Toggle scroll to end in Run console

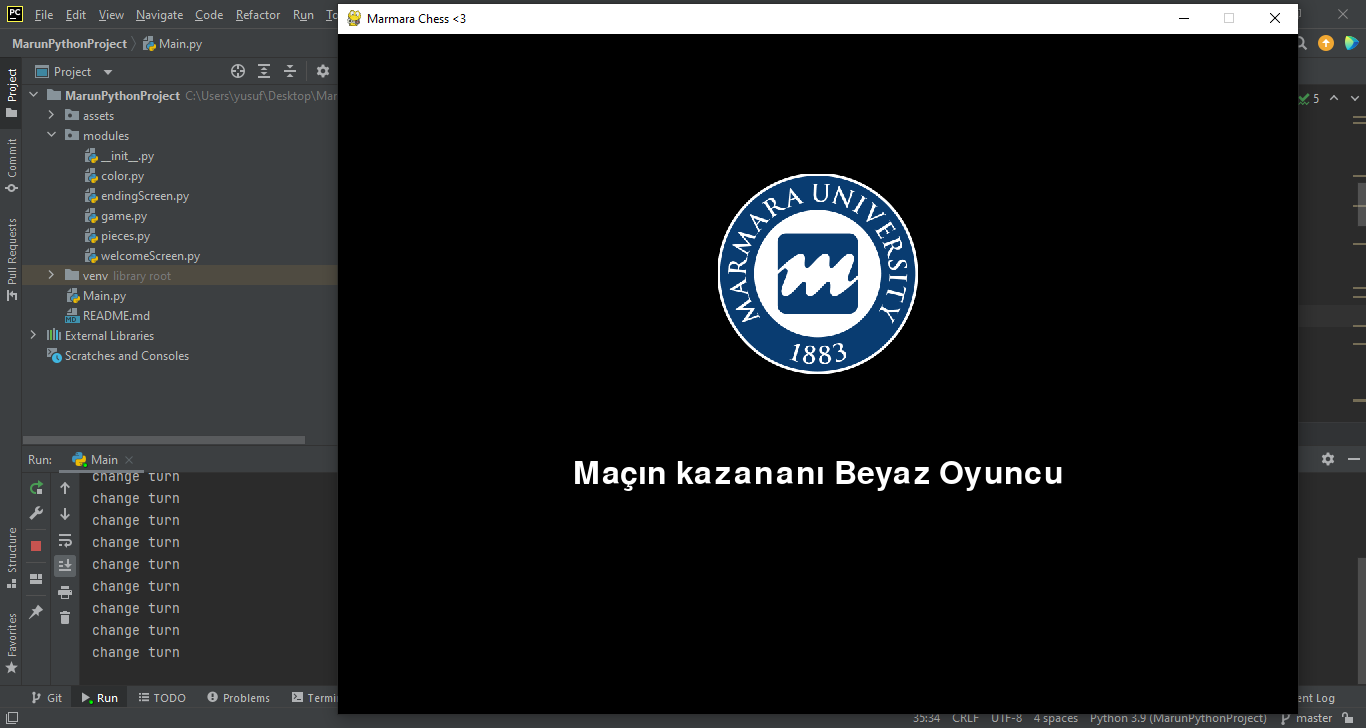coord(65,566)
